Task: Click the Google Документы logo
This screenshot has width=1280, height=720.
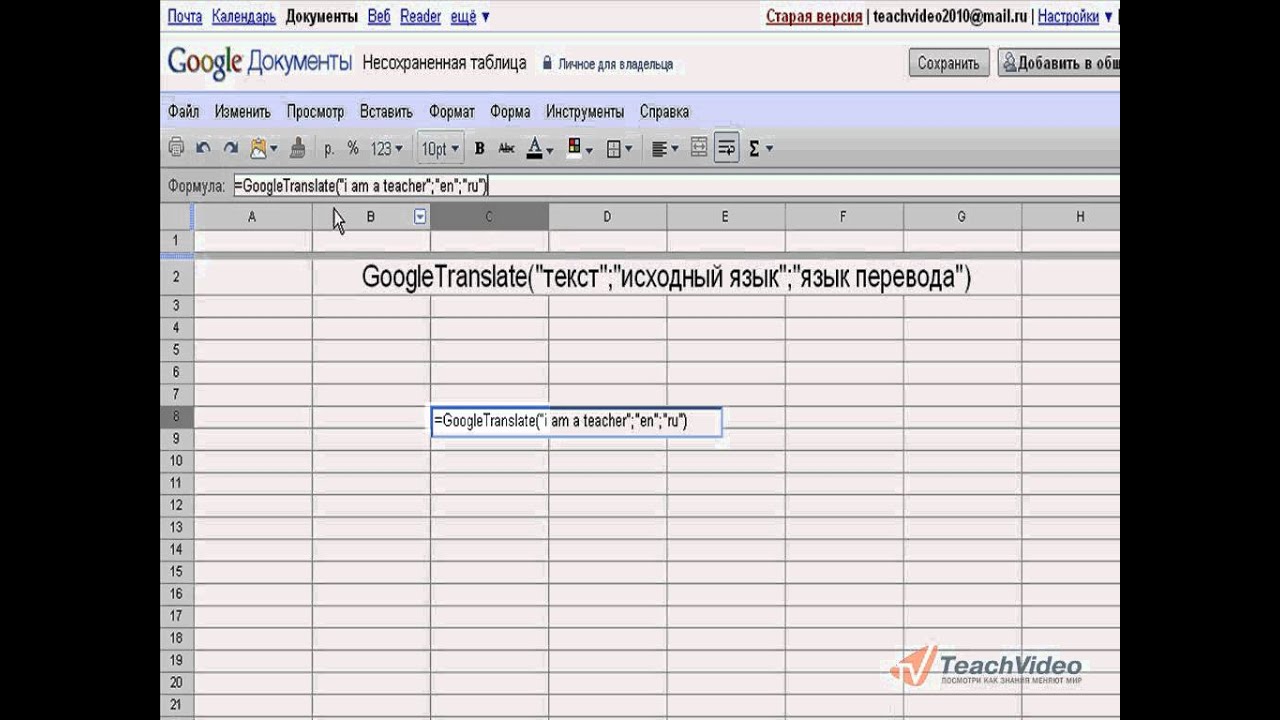Action: pos(260,62)
